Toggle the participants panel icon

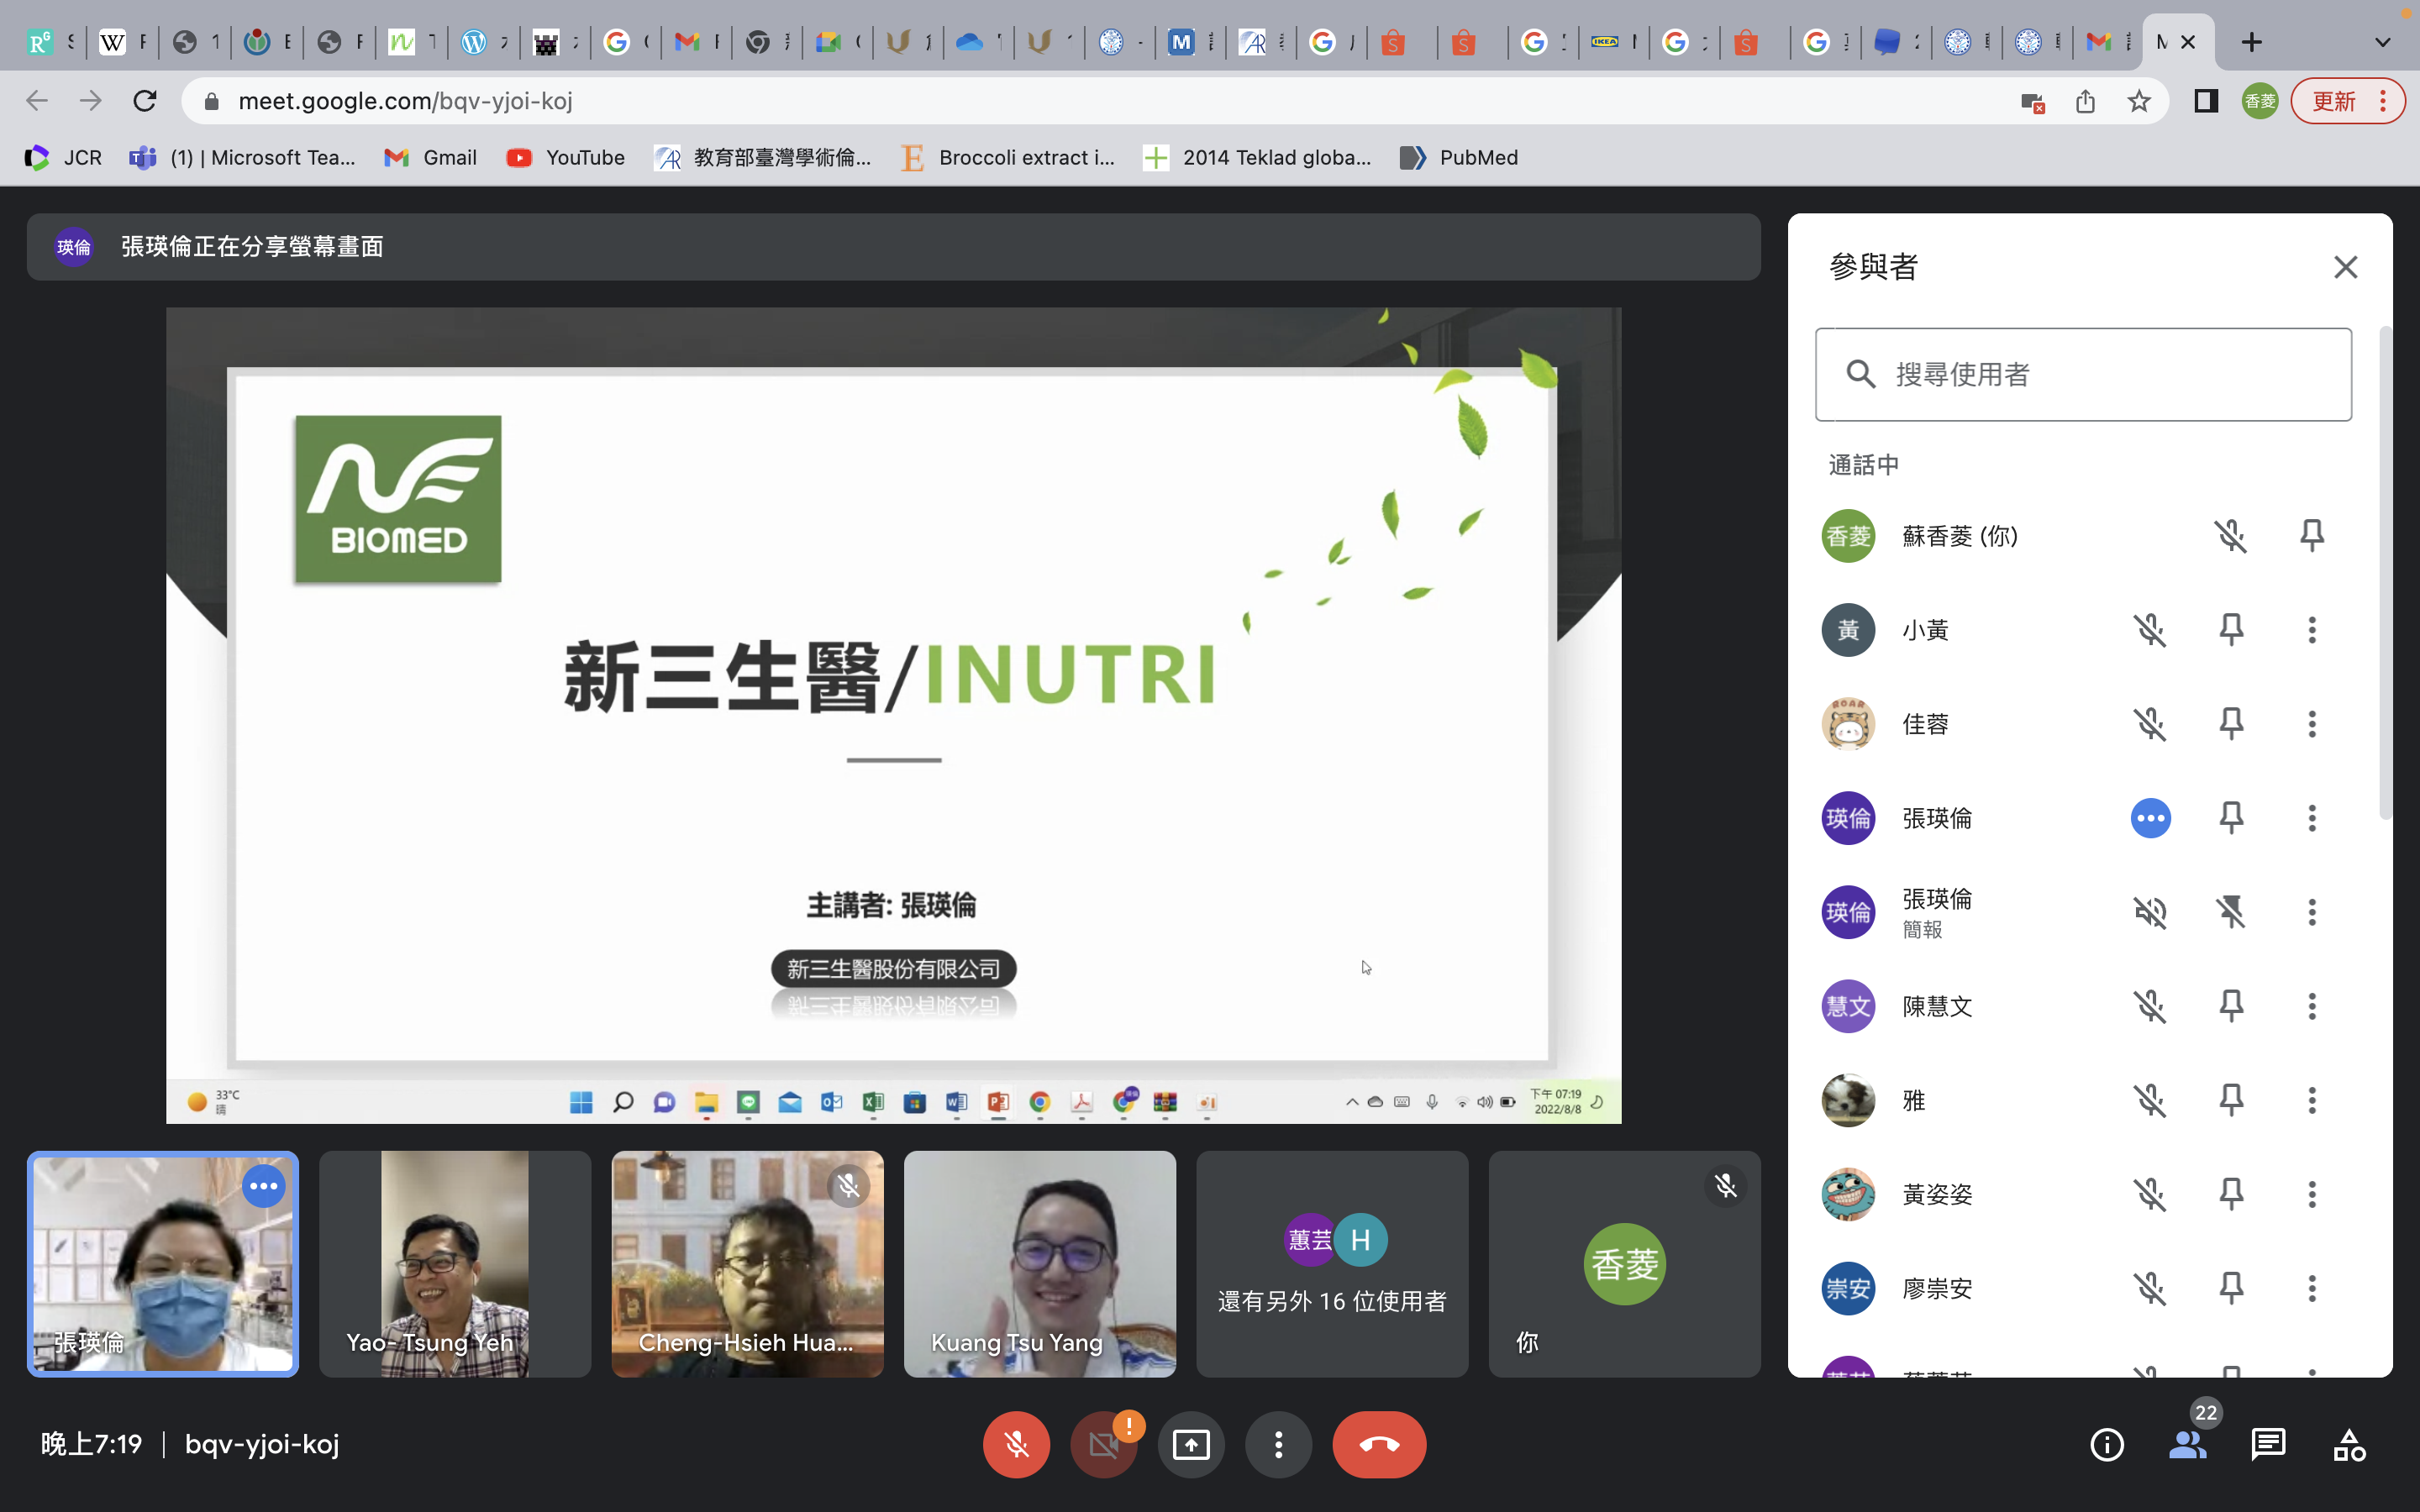point(2188,1444)
